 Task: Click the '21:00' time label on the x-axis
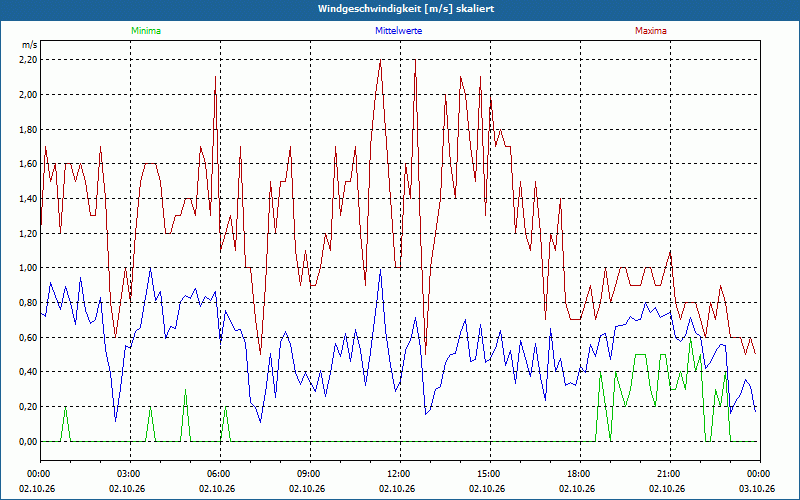670,474
